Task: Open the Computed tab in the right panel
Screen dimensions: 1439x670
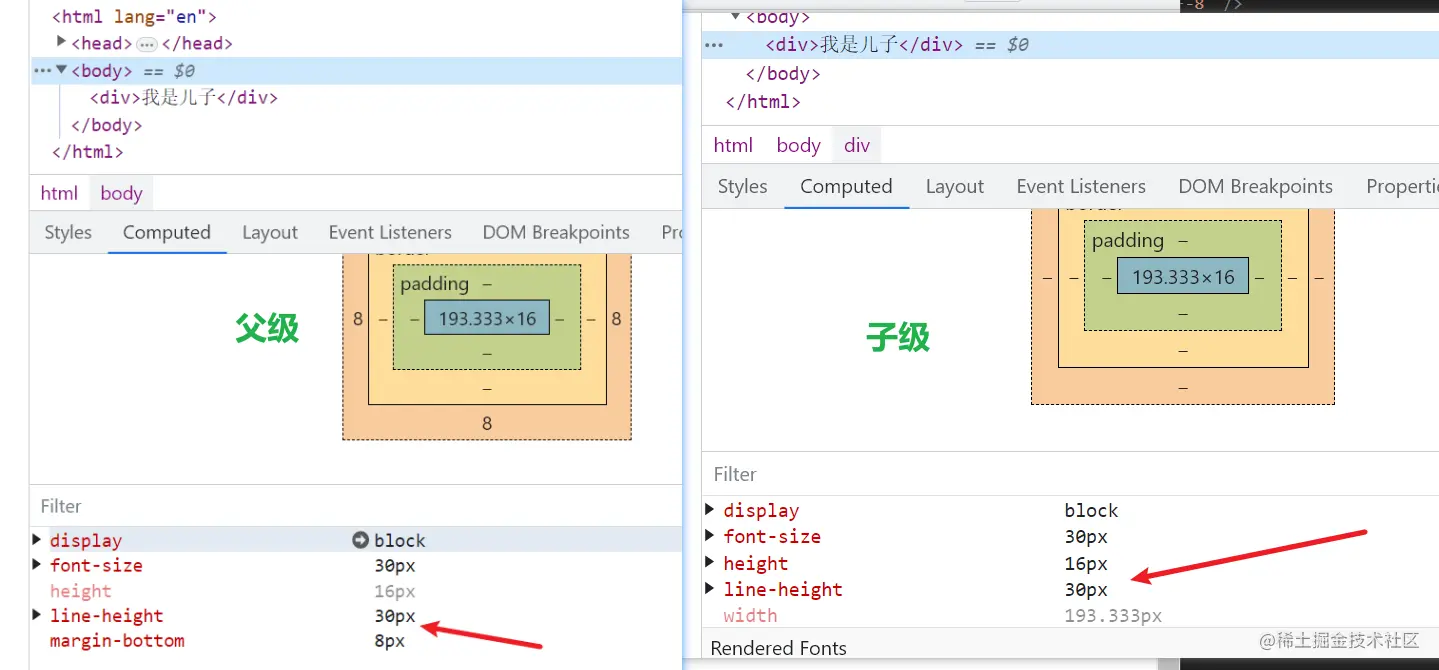Action: click(x=846, y=186)
